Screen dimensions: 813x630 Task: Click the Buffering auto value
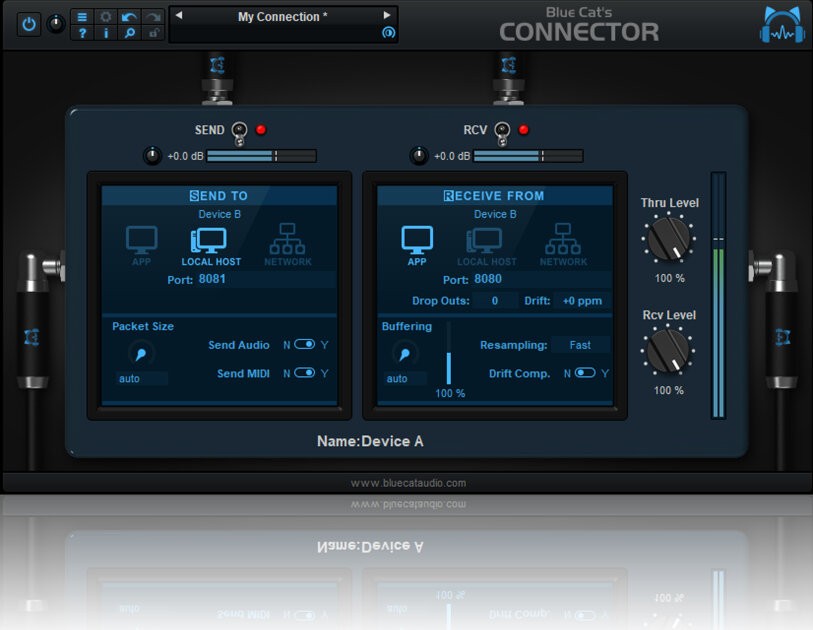[x=405, y=379]
